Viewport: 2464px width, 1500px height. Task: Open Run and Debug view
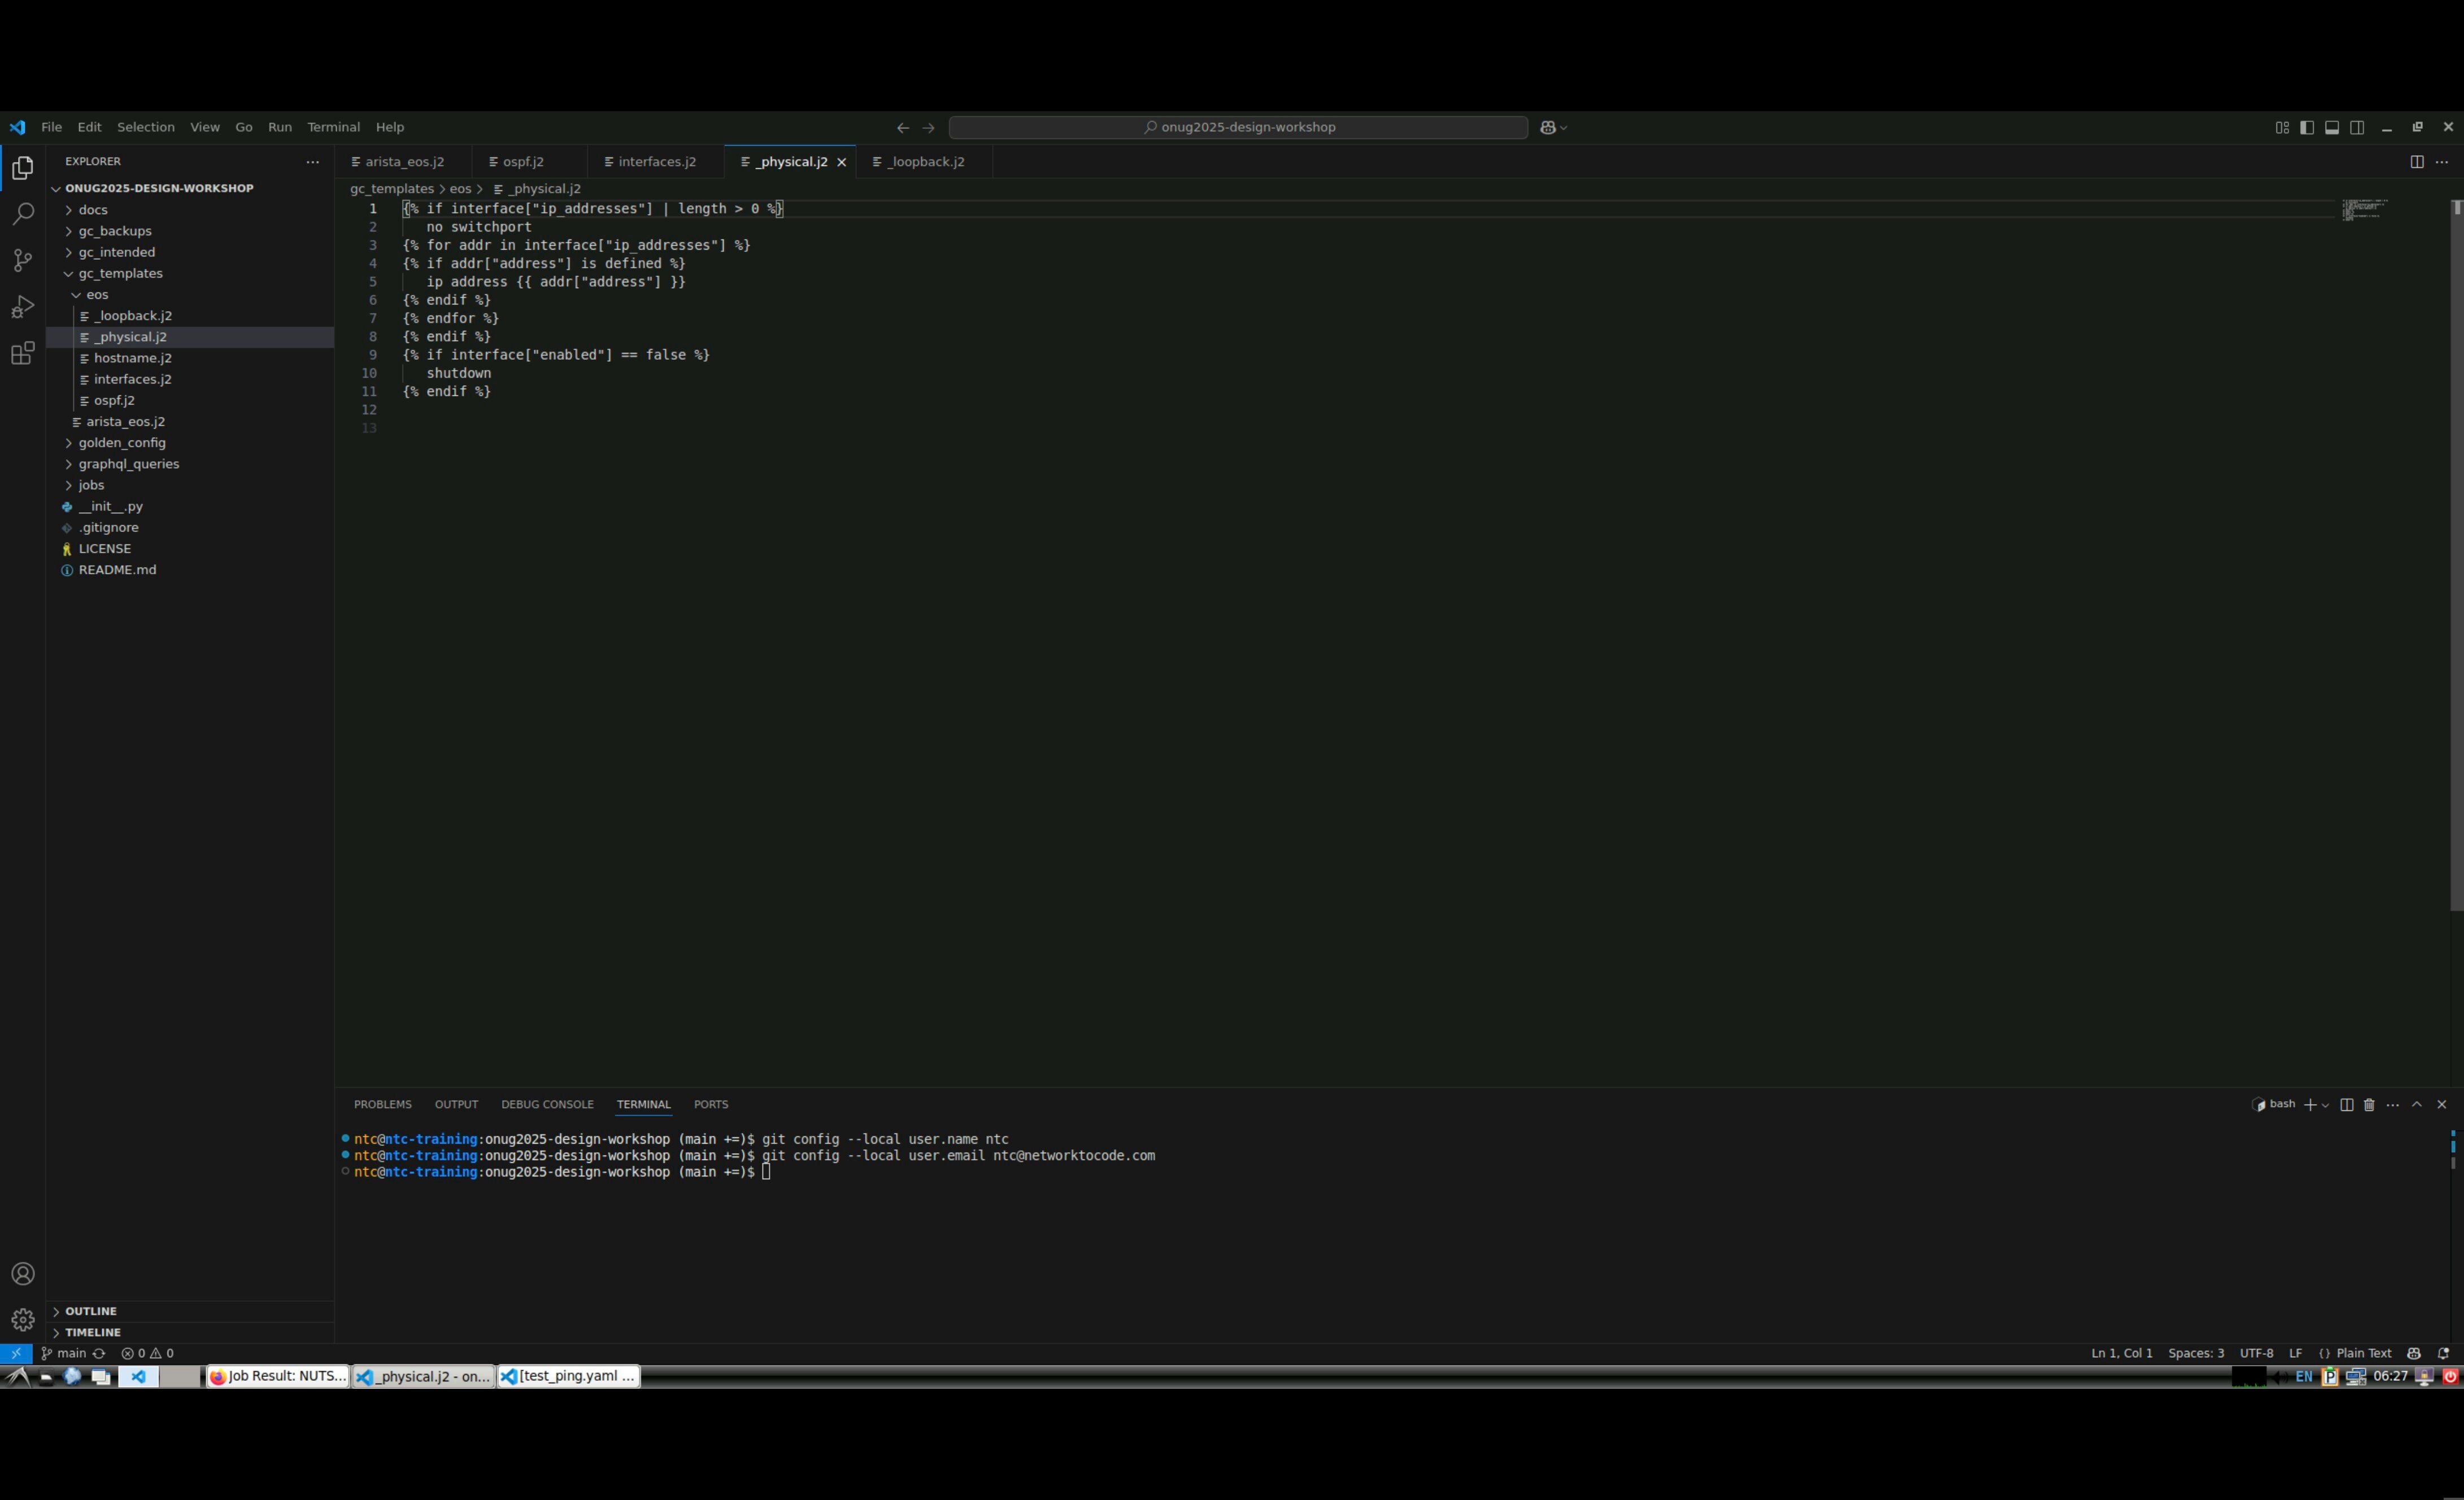pos(23,307)
